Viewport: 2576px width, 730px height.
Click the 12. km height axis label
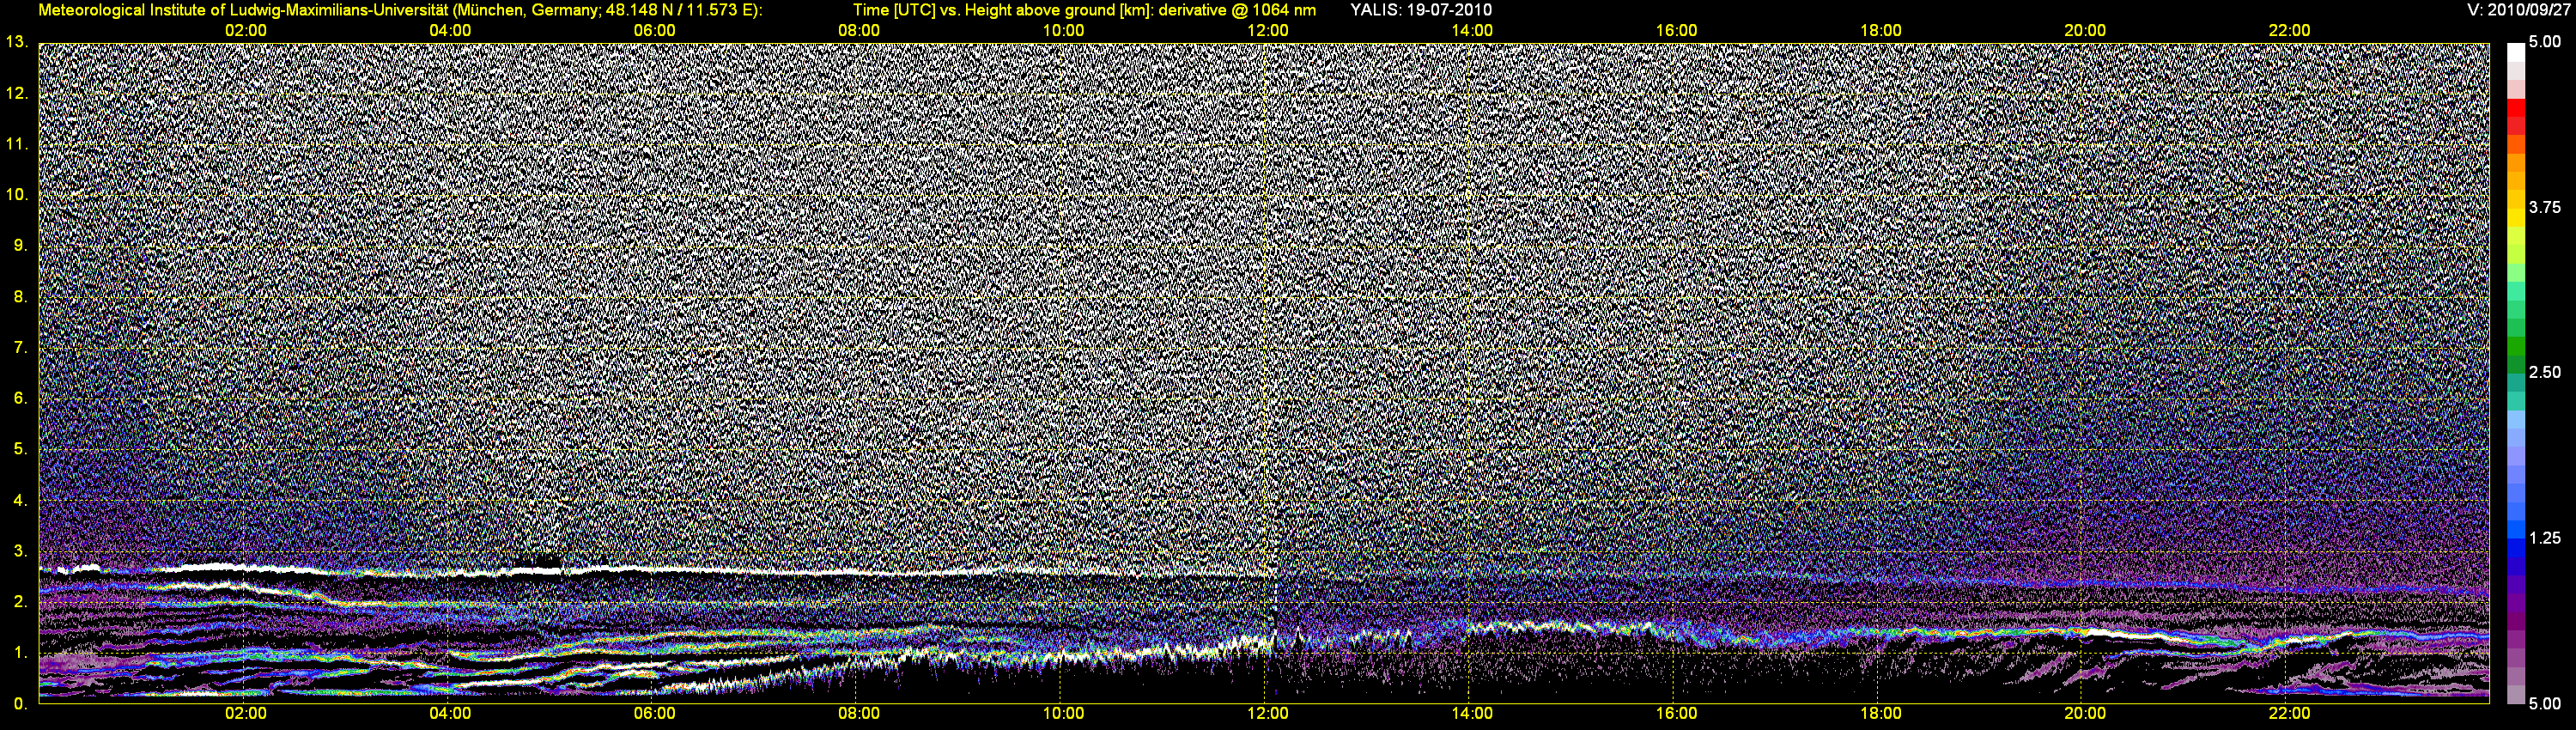click(x=17, y=93)
